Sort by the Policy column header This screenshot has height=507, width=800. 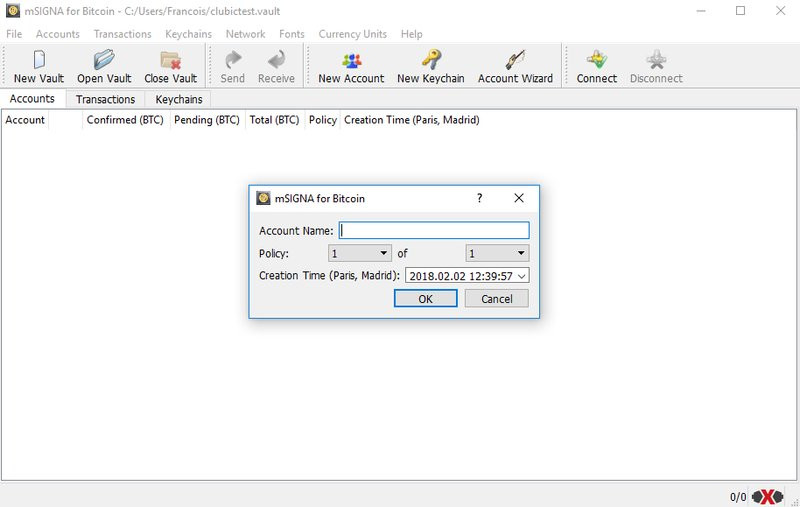322,120
